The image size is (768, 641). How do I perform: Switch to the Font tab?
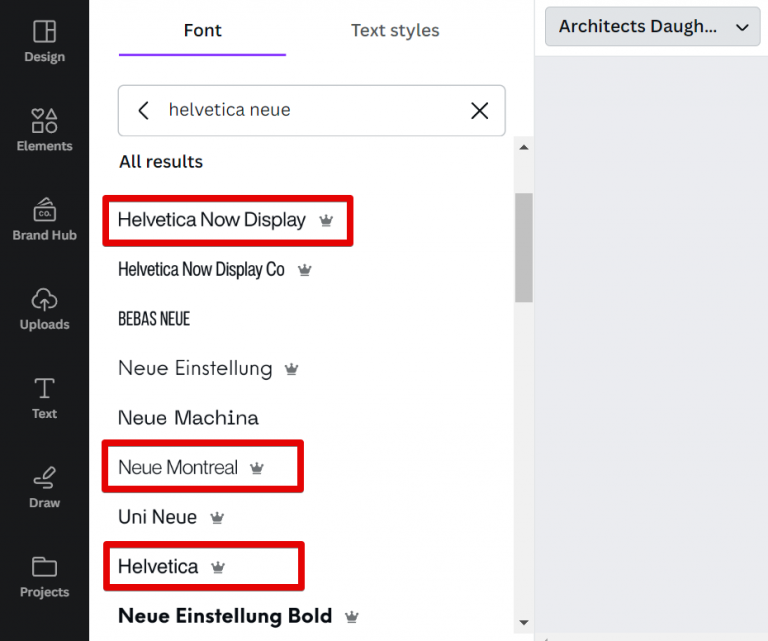click(x=202, y=30)
